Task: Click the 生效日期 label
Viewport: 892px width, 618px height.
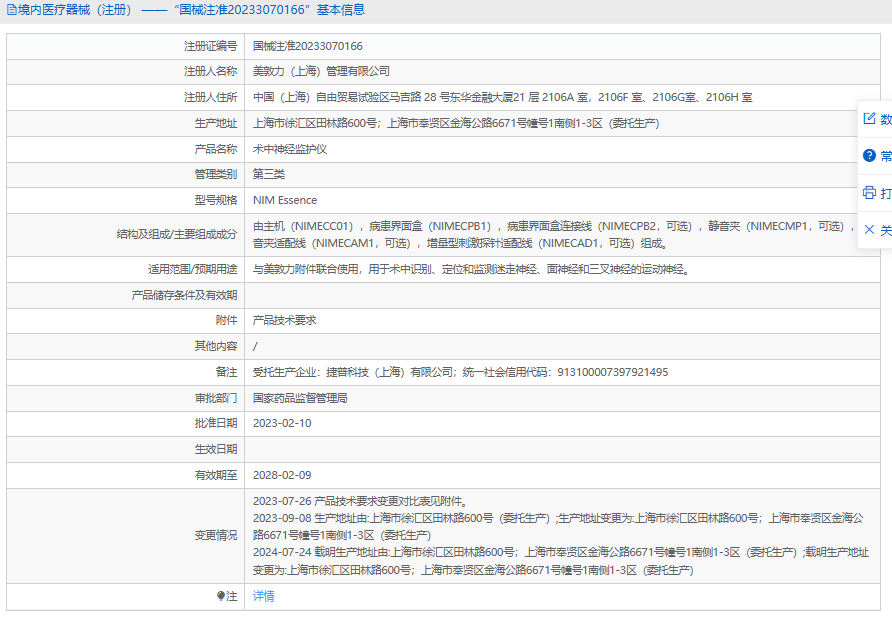Action: pos(216,450)
